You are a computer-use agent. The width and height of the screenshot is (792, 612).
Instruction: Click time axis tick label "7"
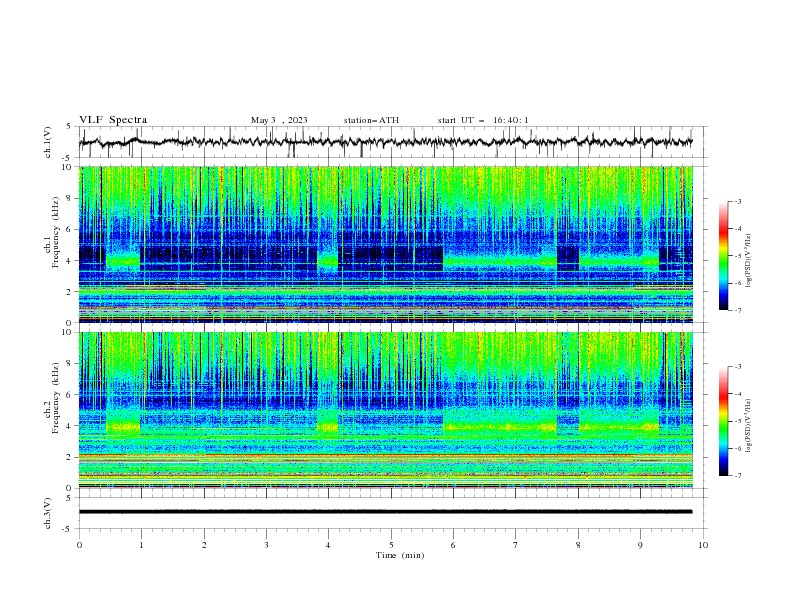pos(516,545)
